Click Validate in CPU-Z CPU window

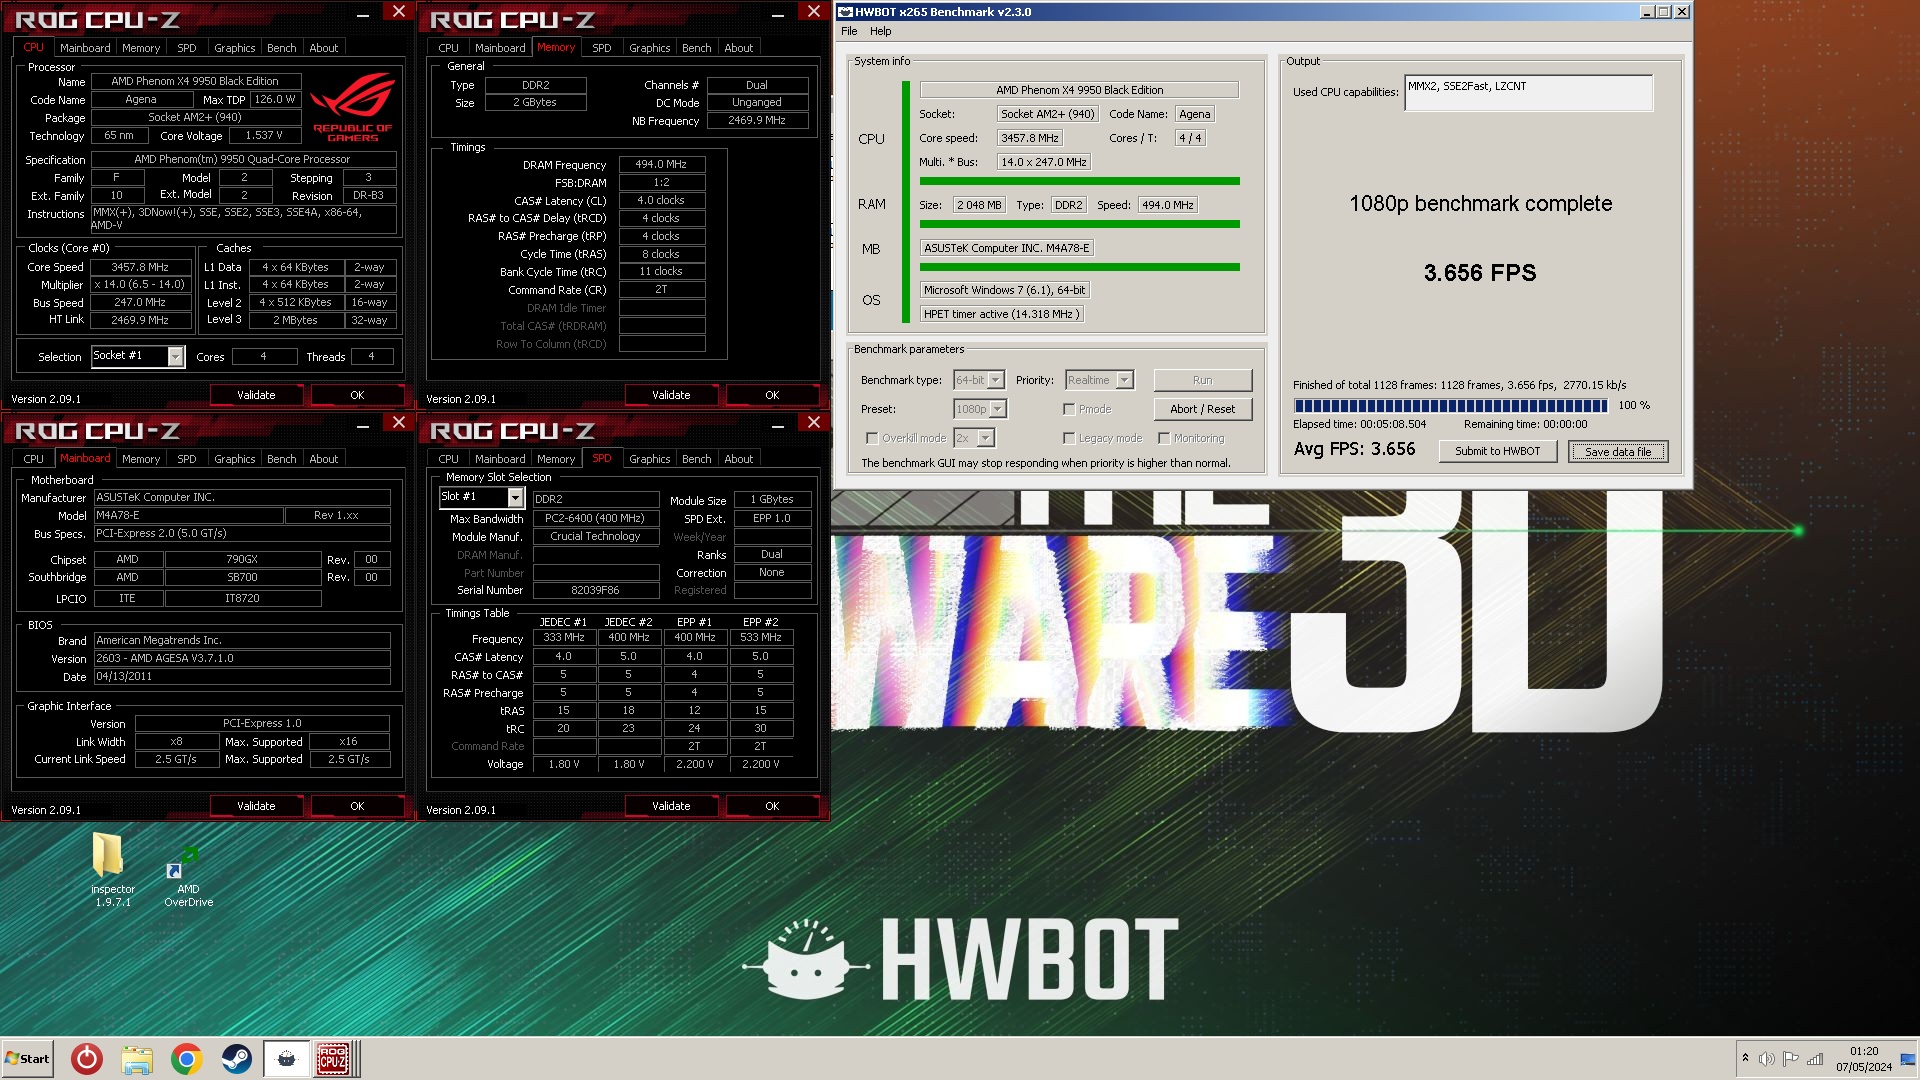tap(256, 395)
